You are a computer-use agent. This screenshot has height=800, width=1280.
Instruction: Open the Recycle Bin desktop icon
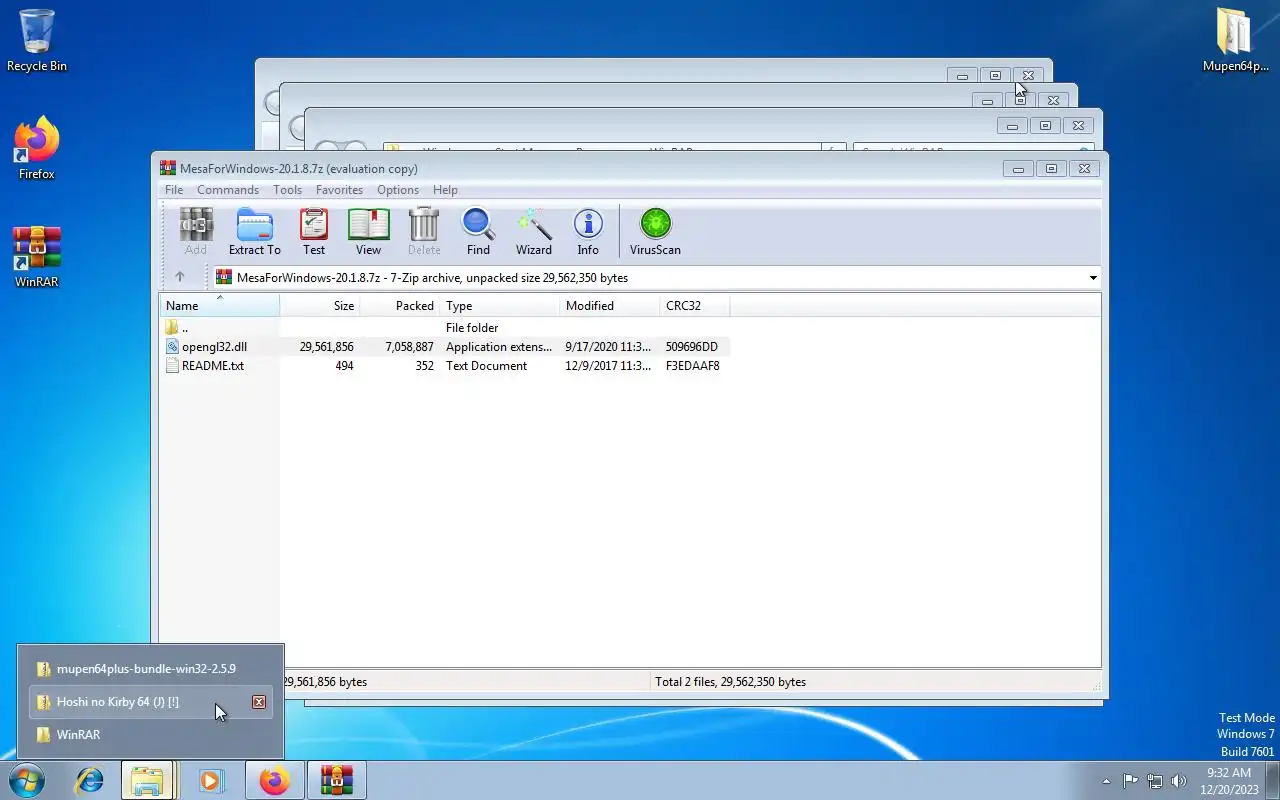[x=37, y=40]
